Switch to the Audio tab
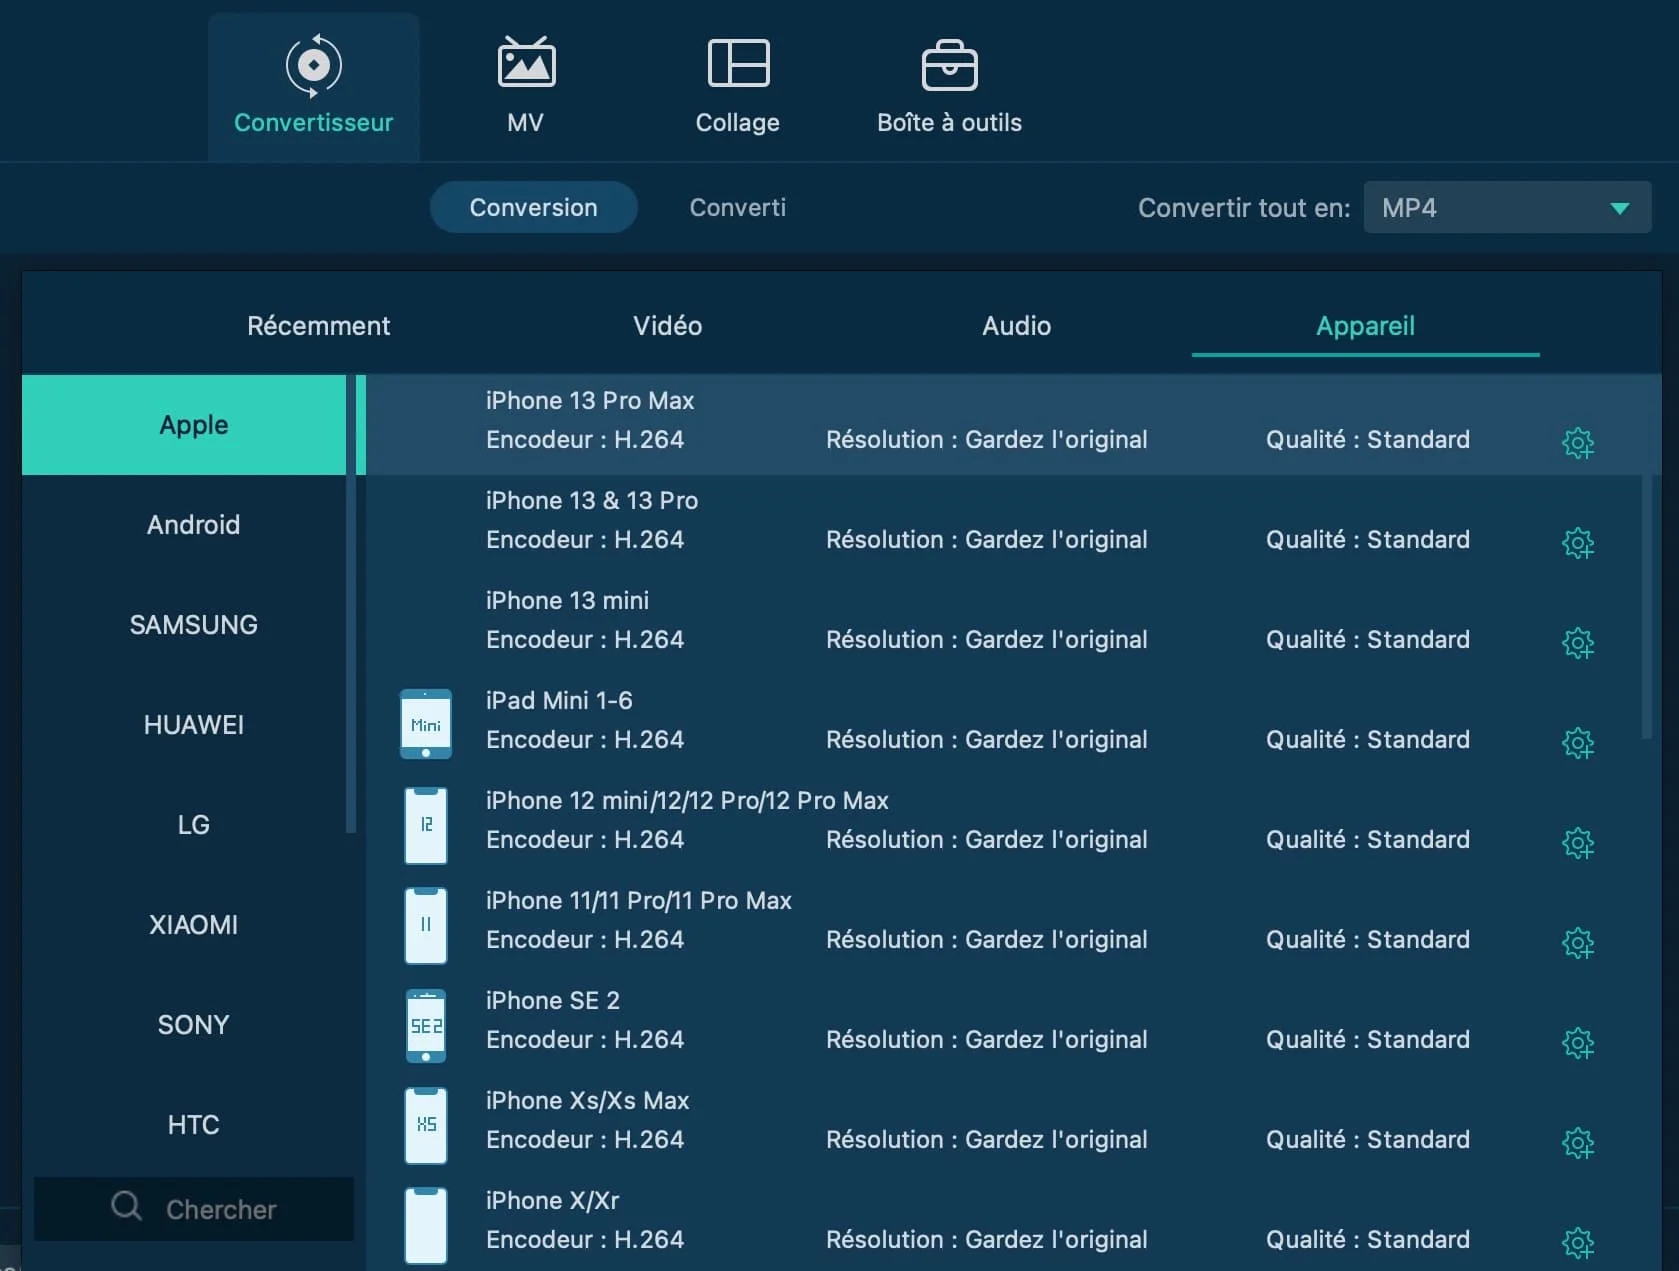 pyautogui.click(x=1017, y=326)
